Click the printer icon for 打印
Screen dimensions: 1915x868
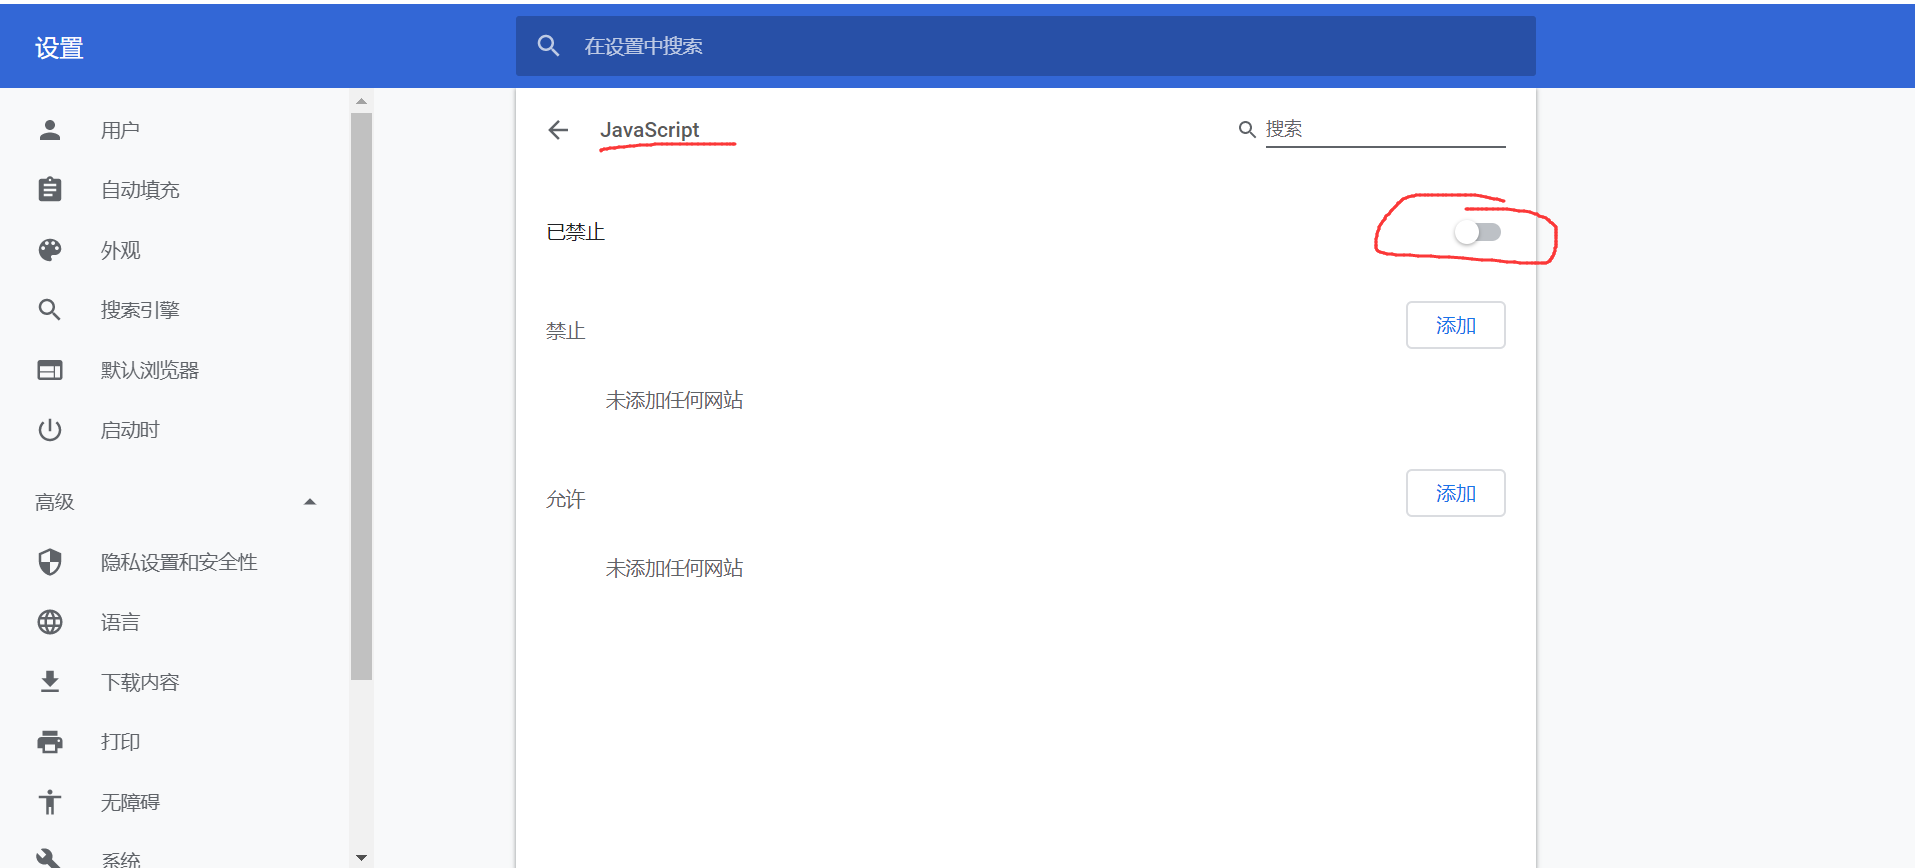(50, 742)
